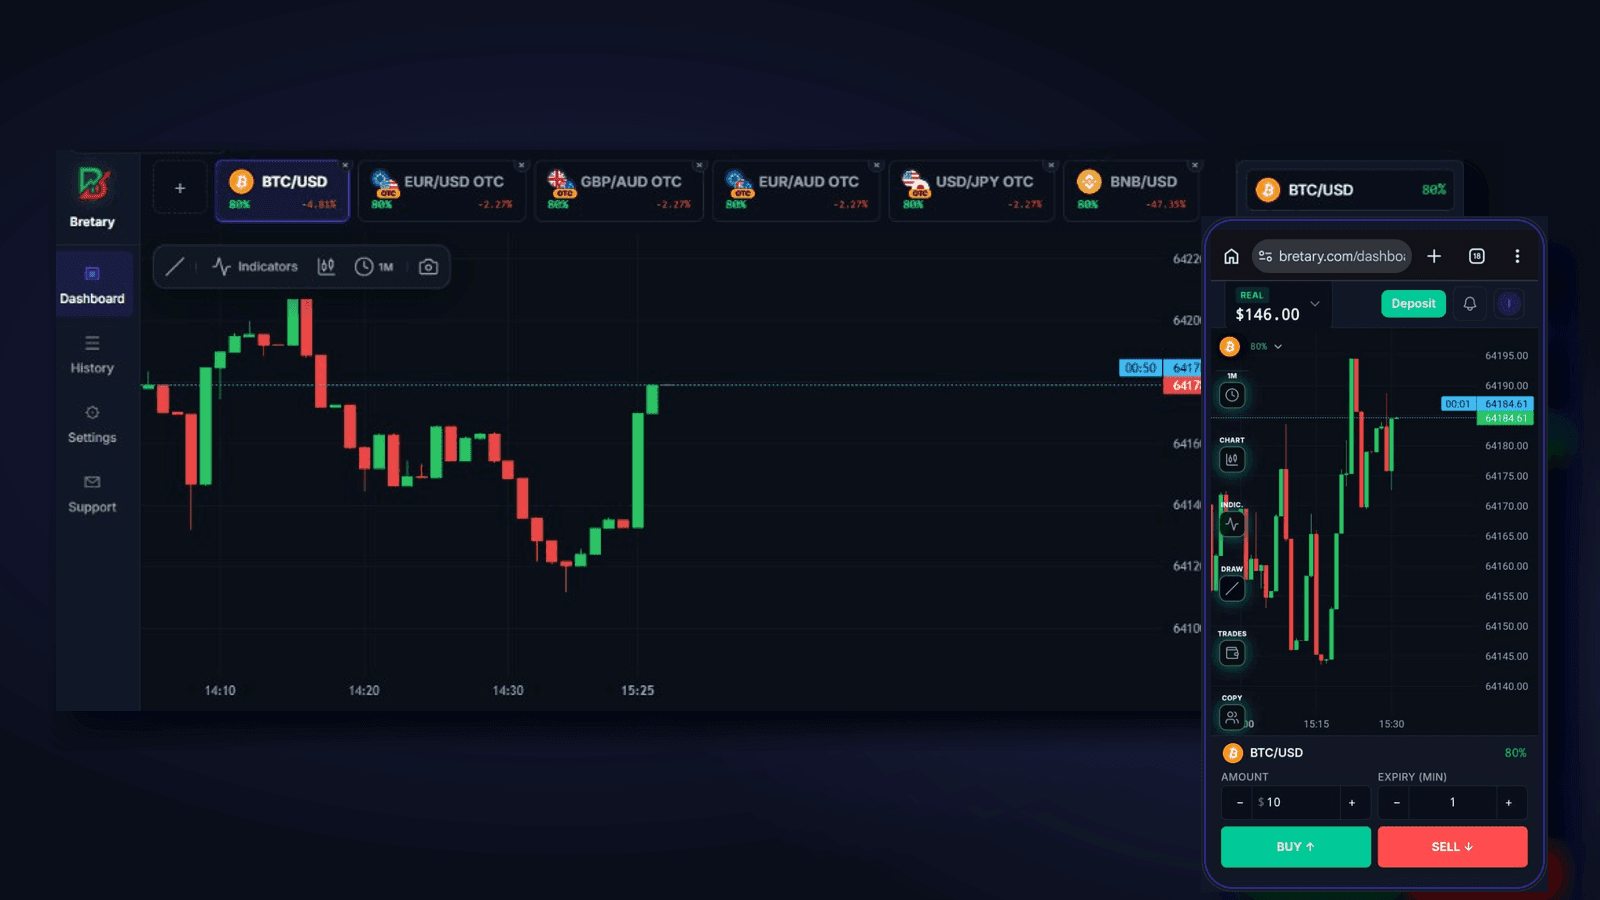Select the DRAW tool icon in phone
The width and height of the screenshot is (1600, 900).
pyautogui.click(x=1232, y=589)
